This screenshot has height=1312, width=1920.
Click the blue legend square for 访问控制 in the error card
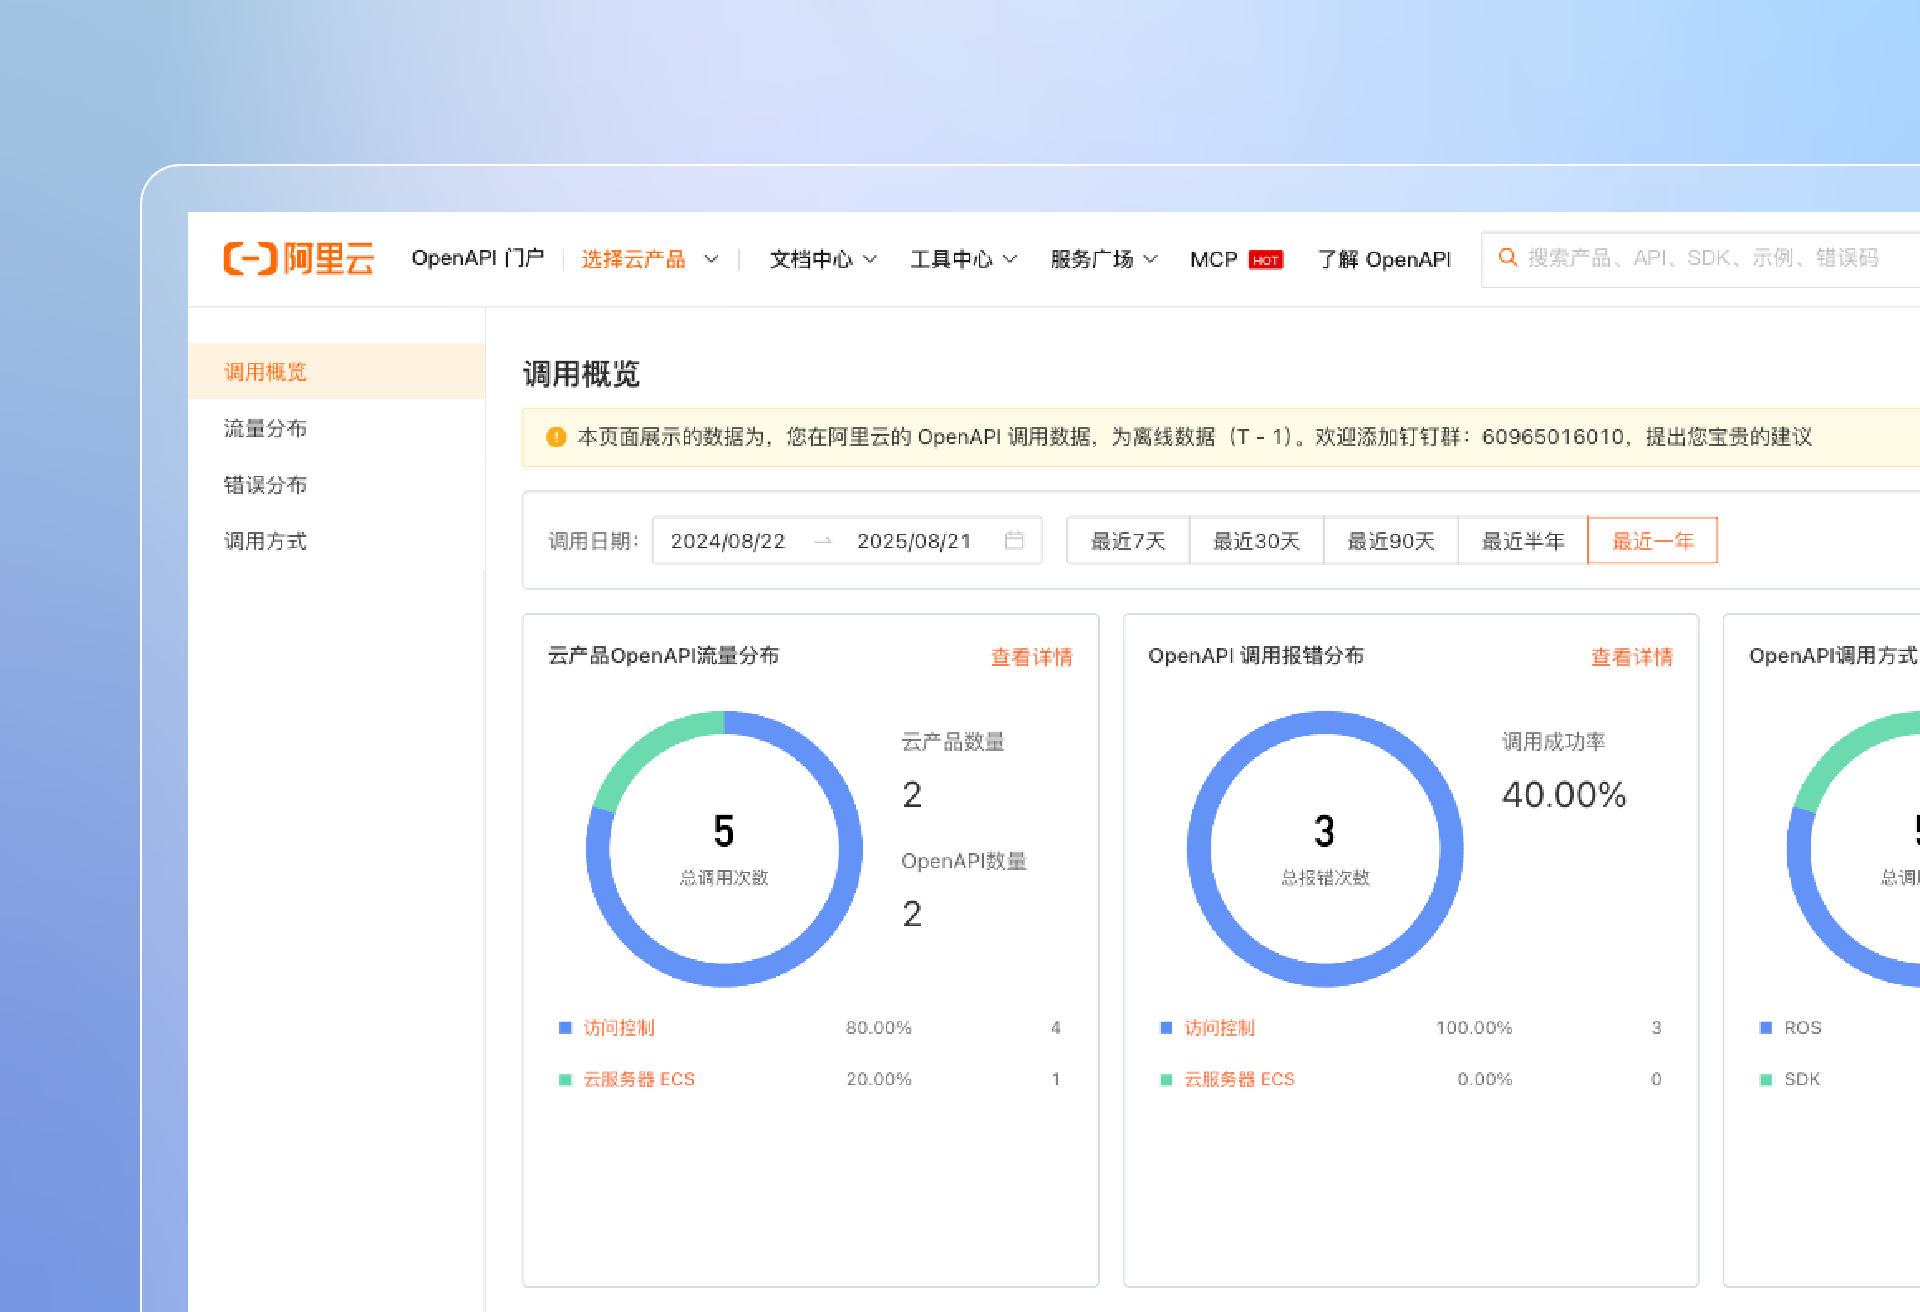point(1166,1028)
